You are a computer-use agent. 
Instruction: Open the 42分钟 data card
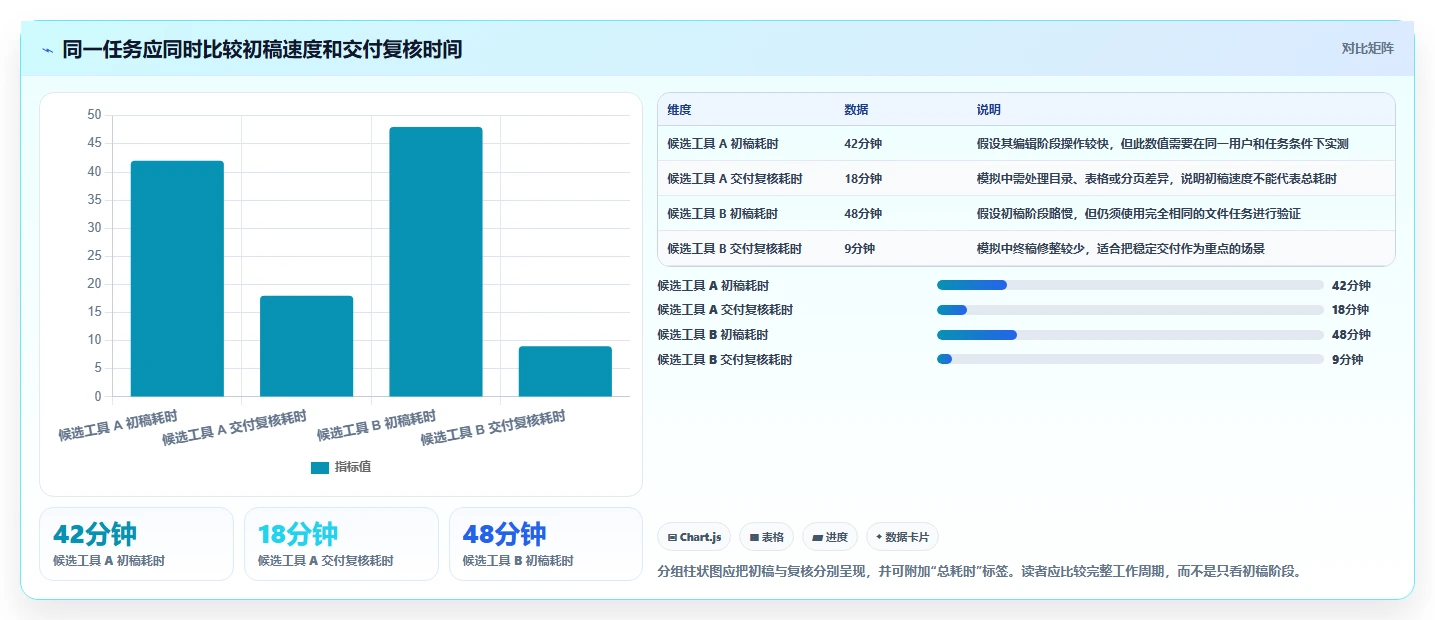136,544
